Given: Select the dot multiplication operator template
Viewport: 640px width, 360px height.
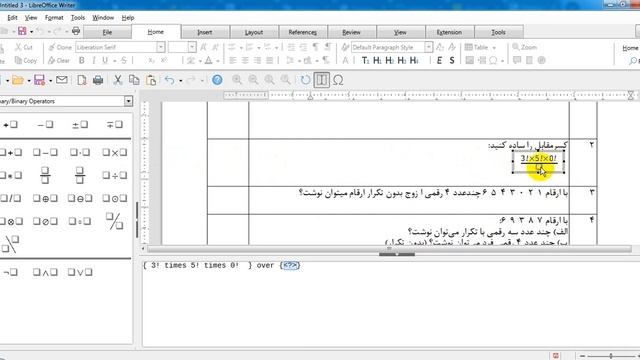Looking at the screenshot, I should pos(80,153).
